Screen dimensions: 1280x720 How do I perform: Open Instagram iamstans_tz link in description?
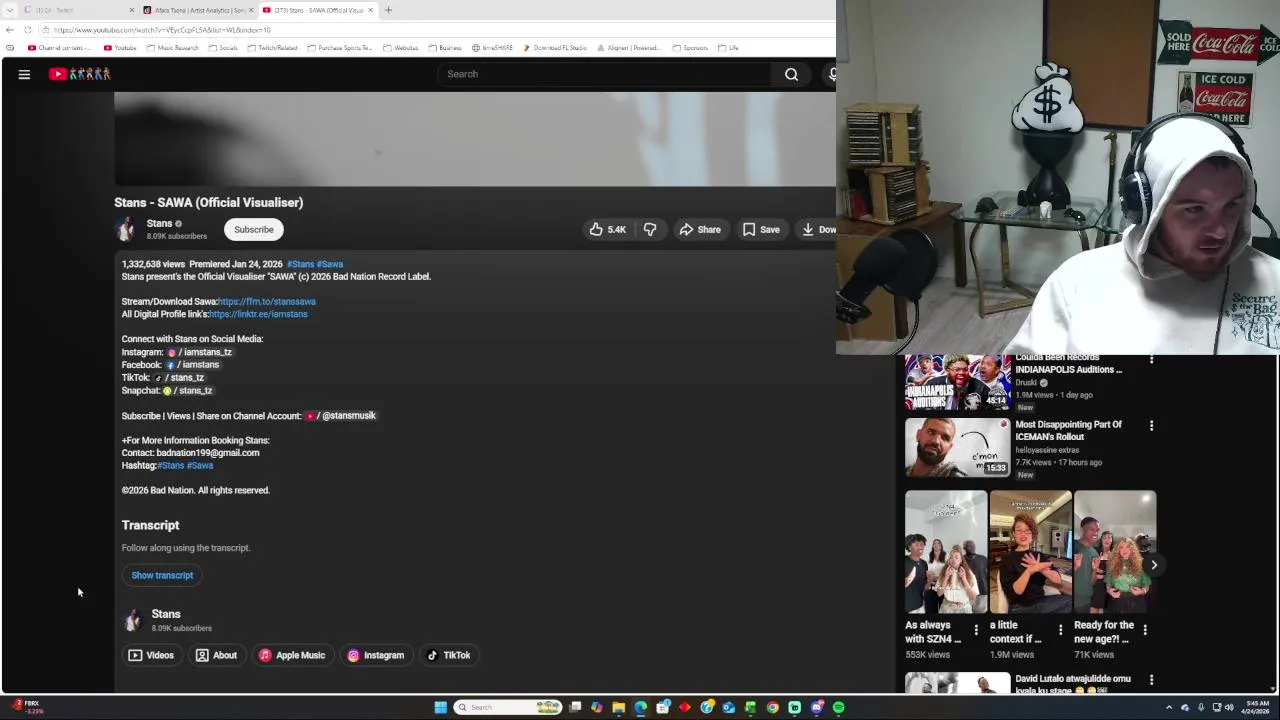click(x=200, y=352)
